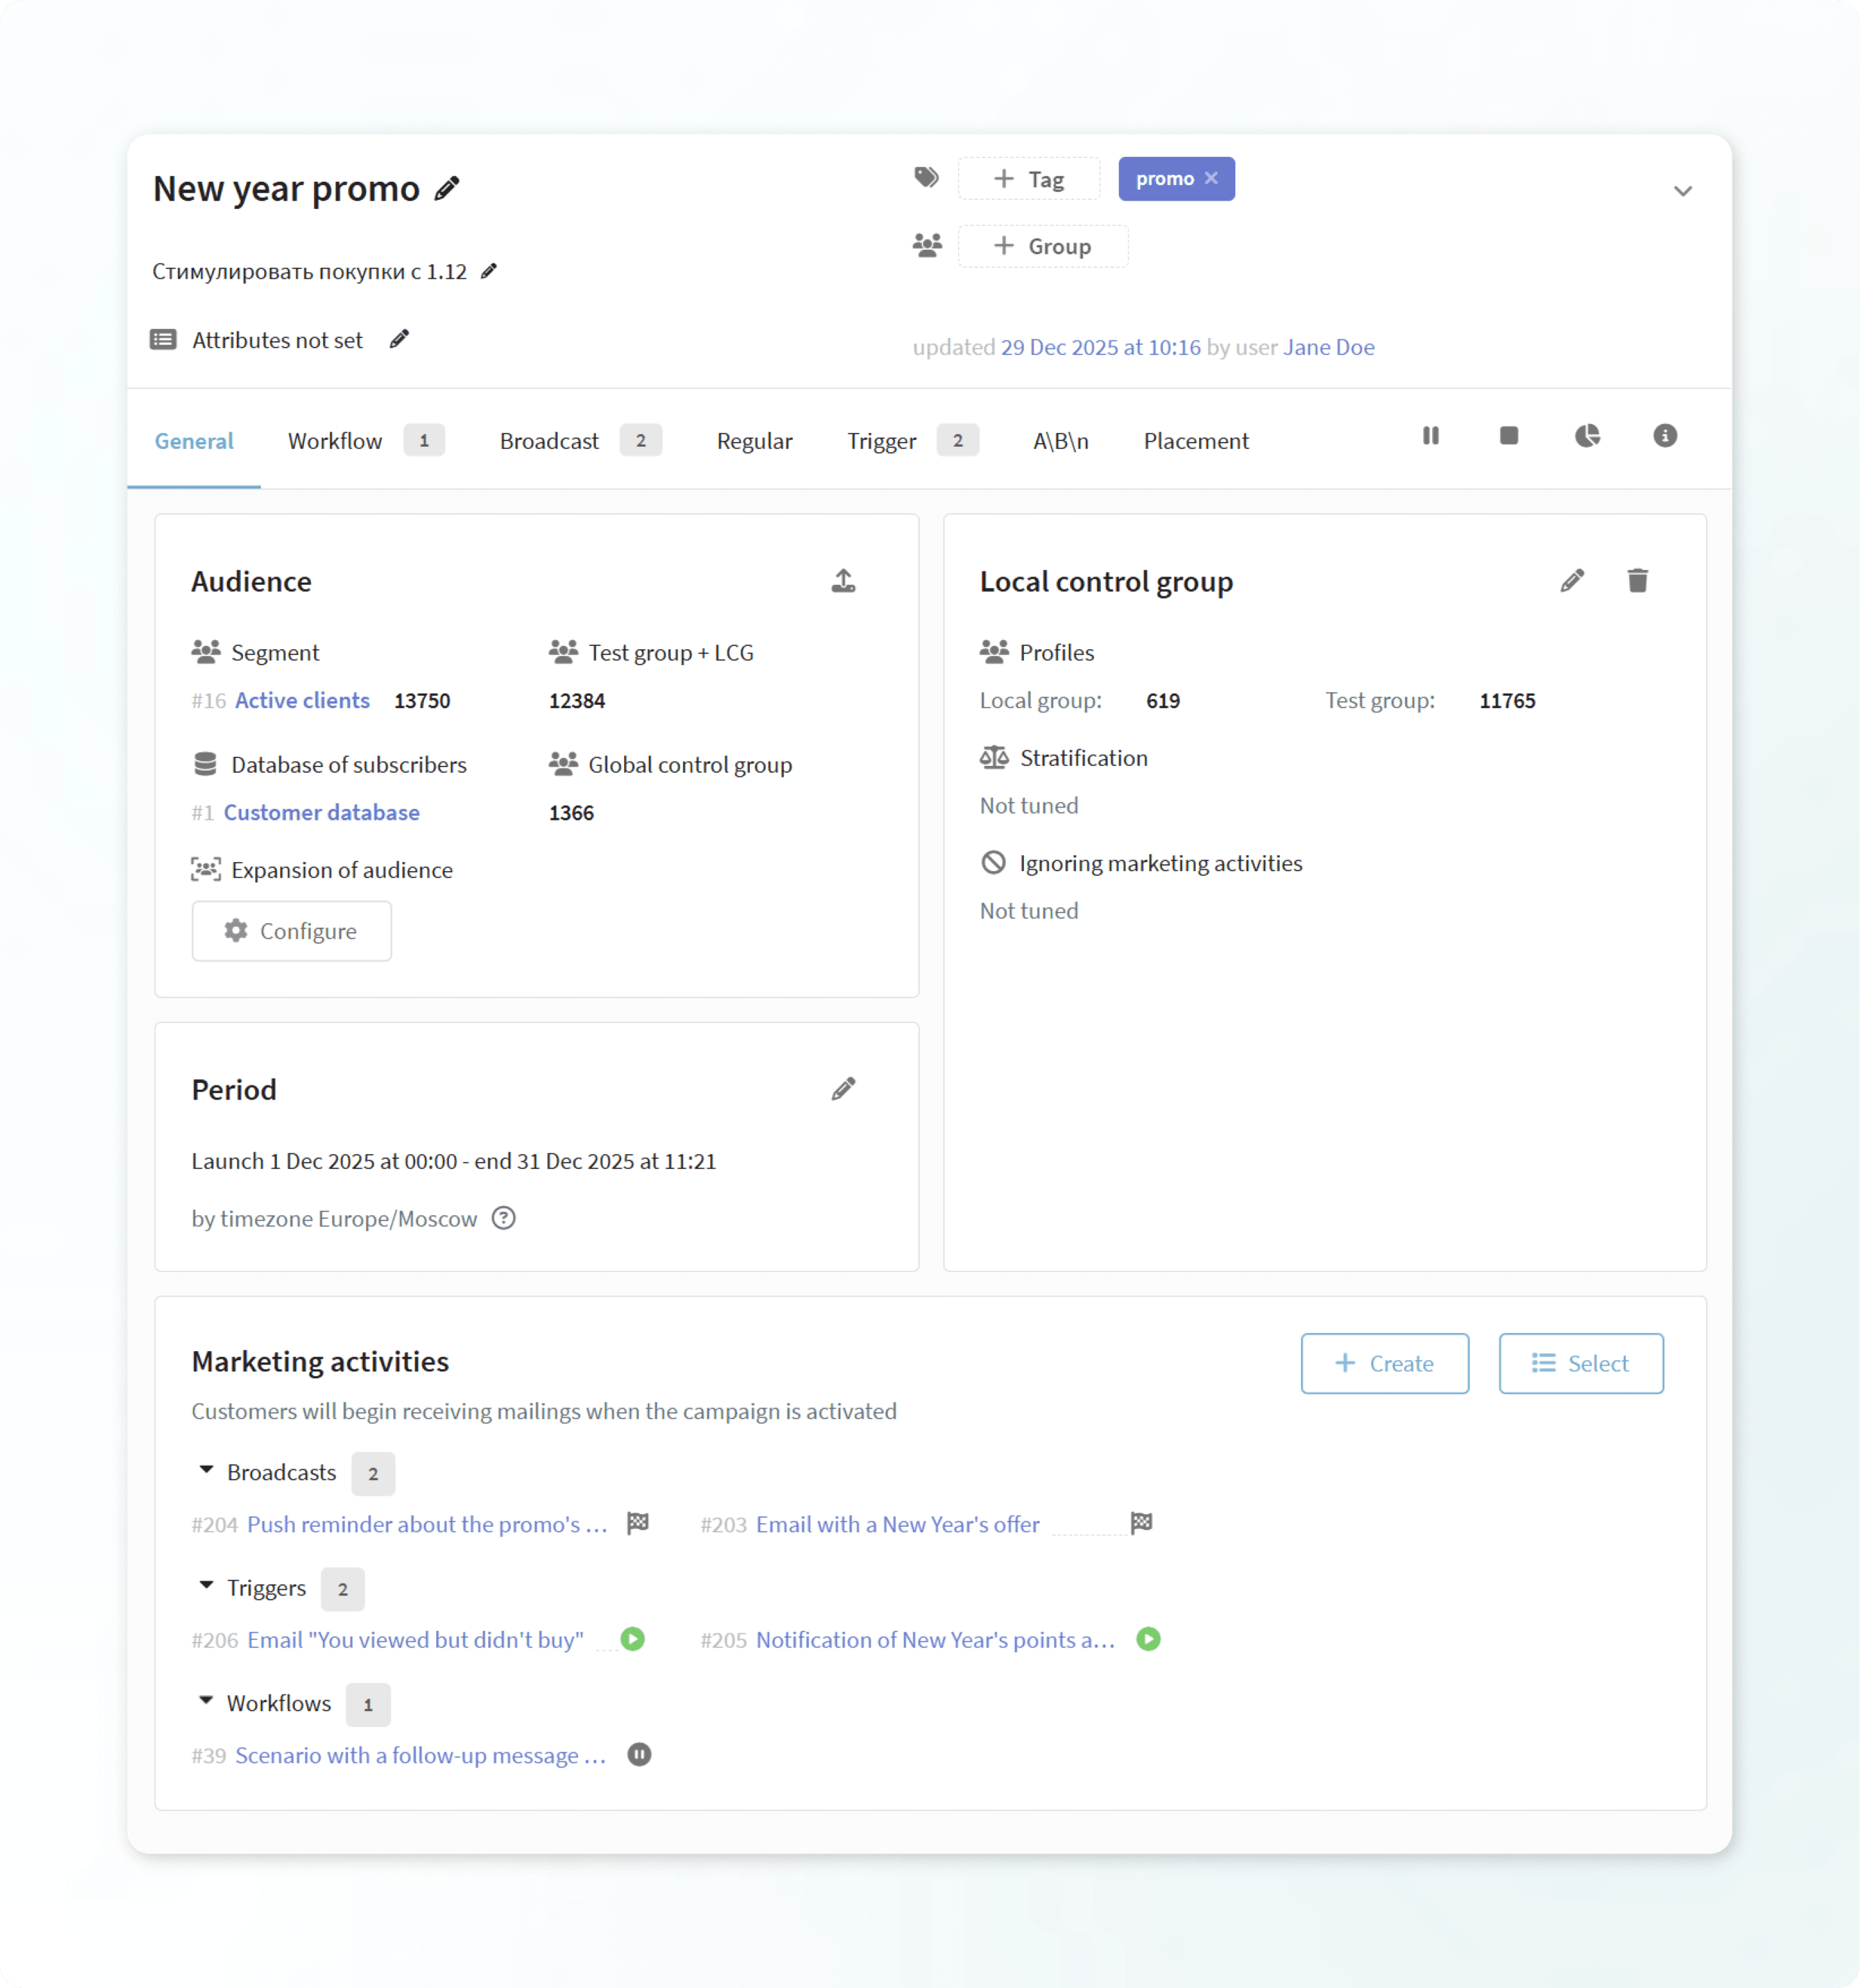Edit the Period launch dates

click(x=843, y=1089)
